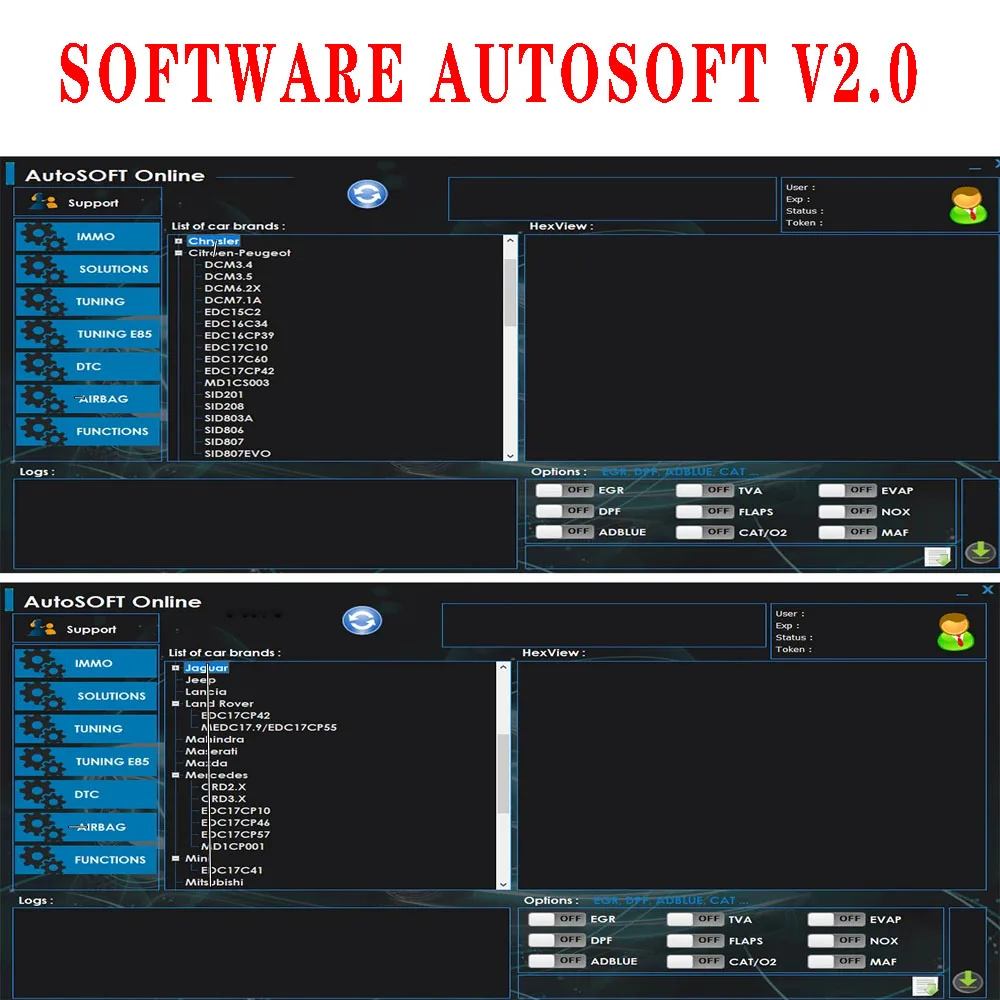
Task: Toggle the FLAPS switch in the upper window
Action: (x=705, y=511)
